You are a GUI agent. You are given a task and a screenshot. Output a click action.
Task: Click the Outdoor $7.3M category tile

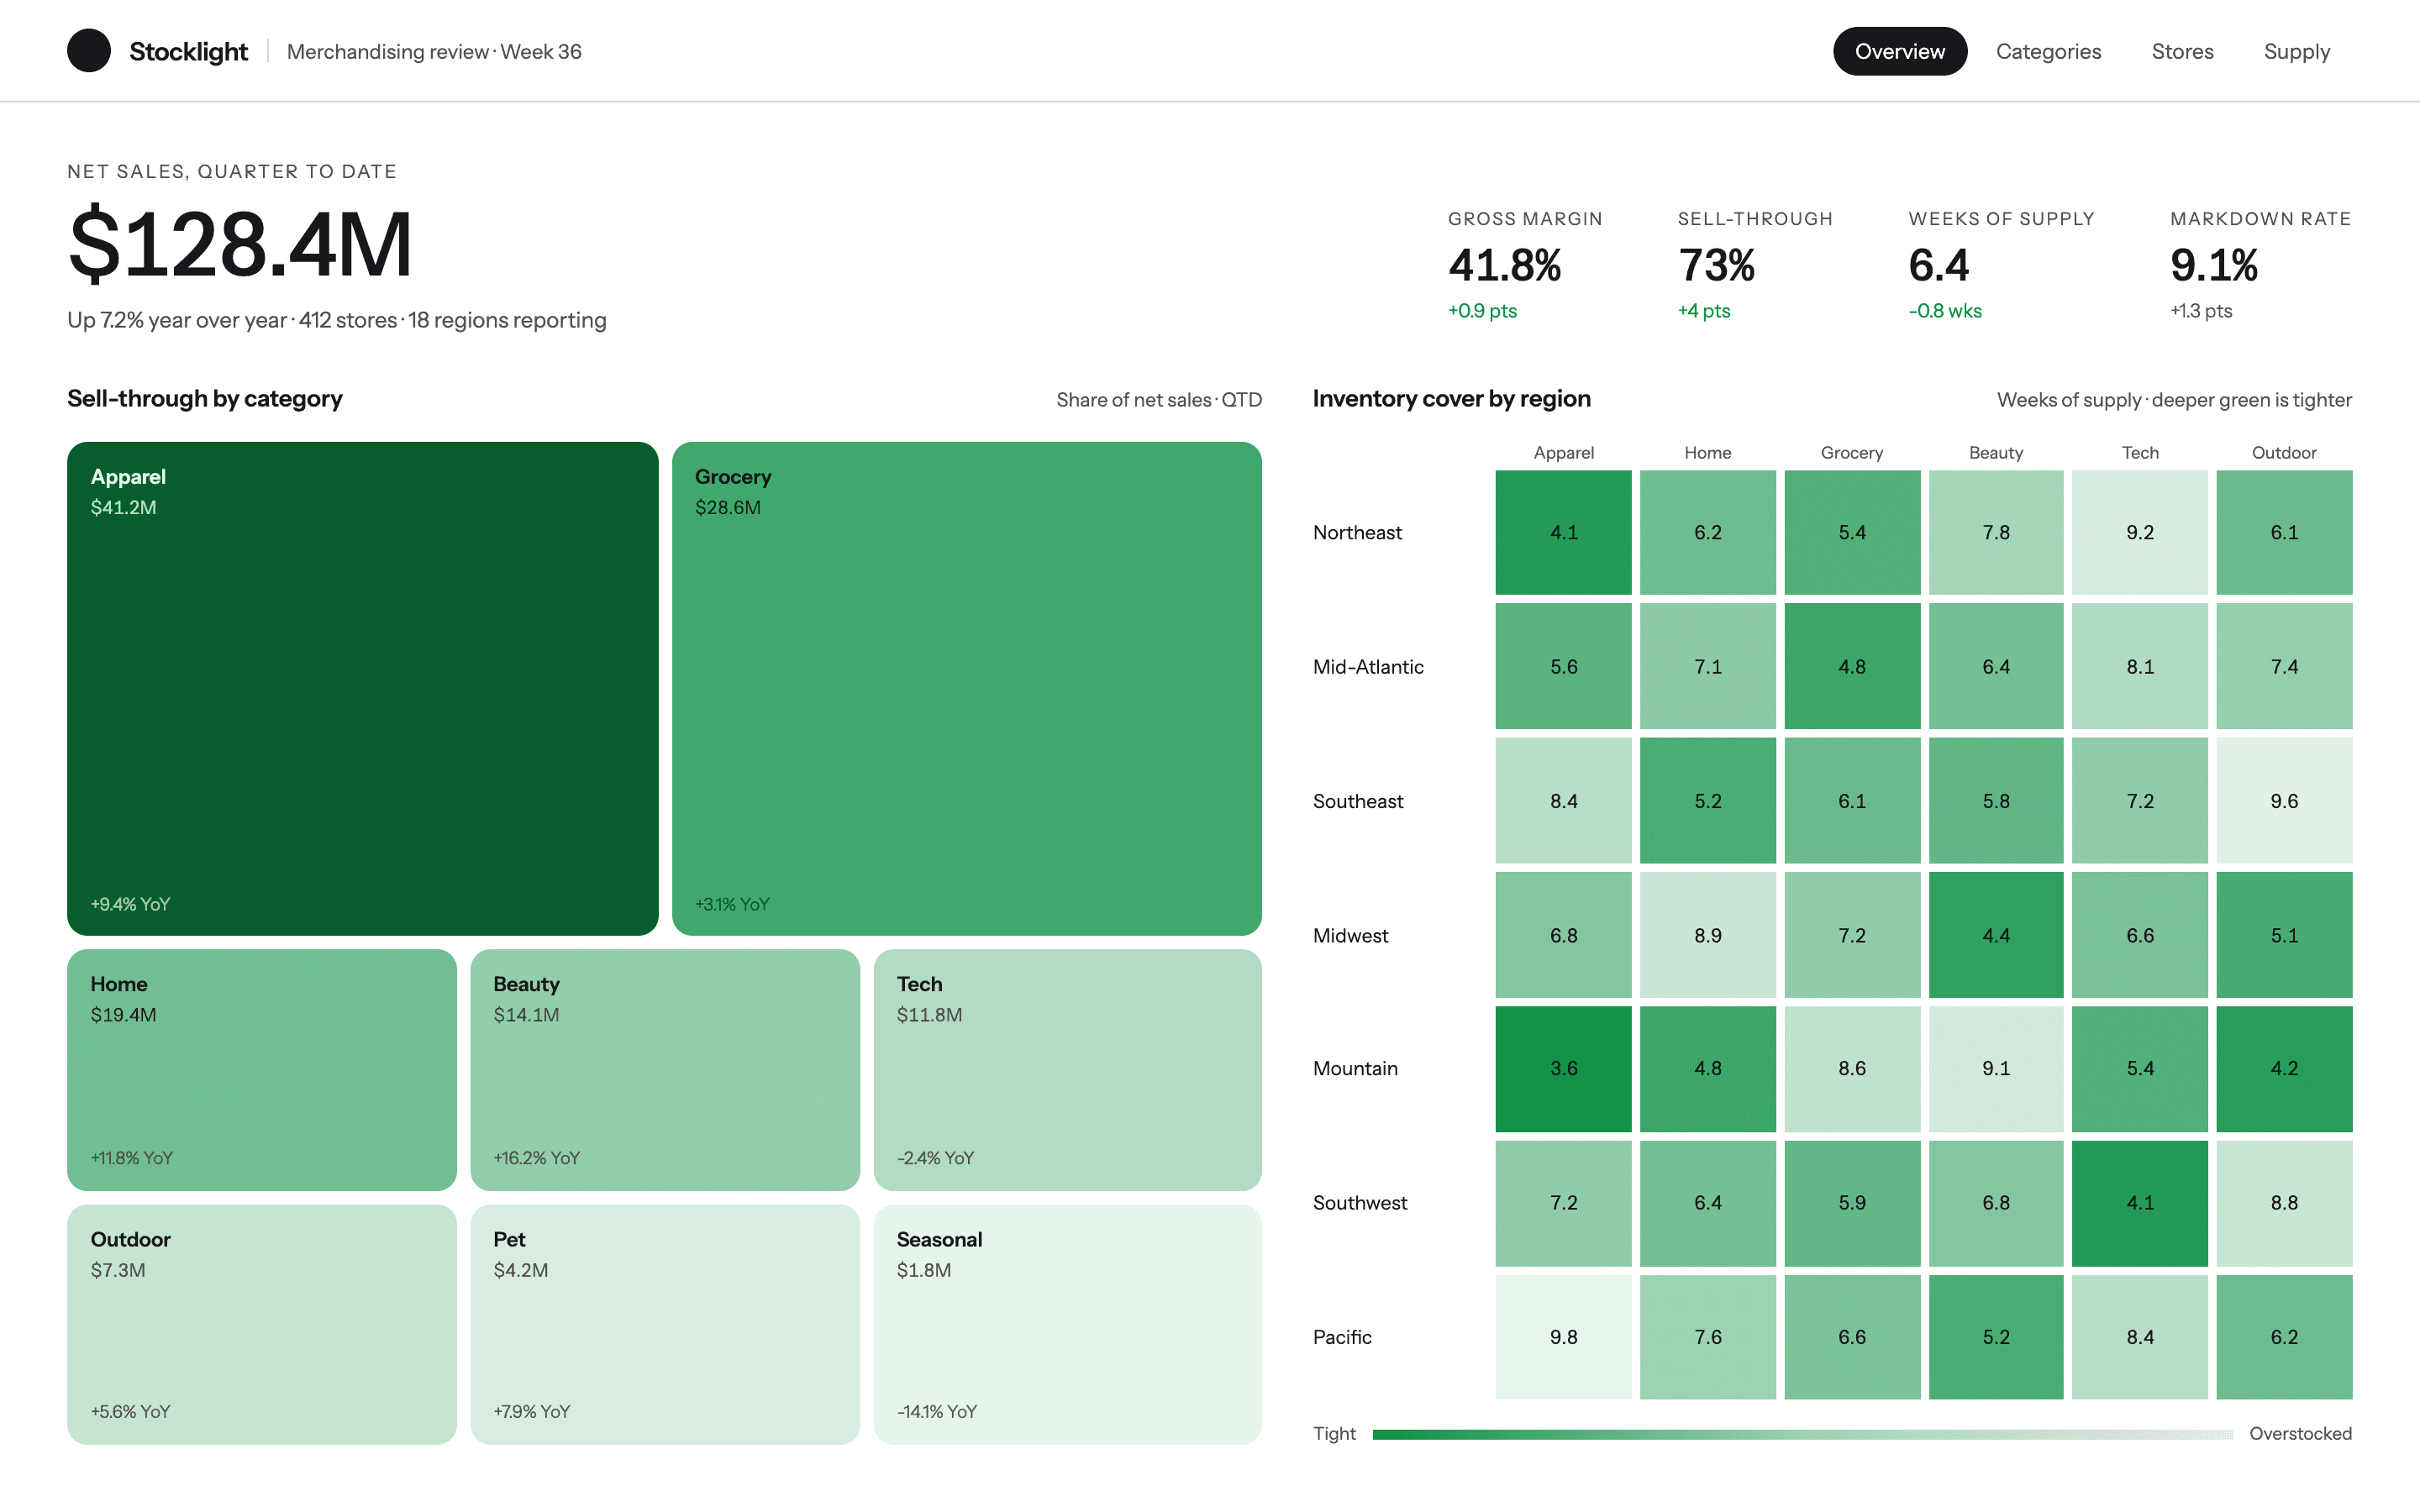262,1324
